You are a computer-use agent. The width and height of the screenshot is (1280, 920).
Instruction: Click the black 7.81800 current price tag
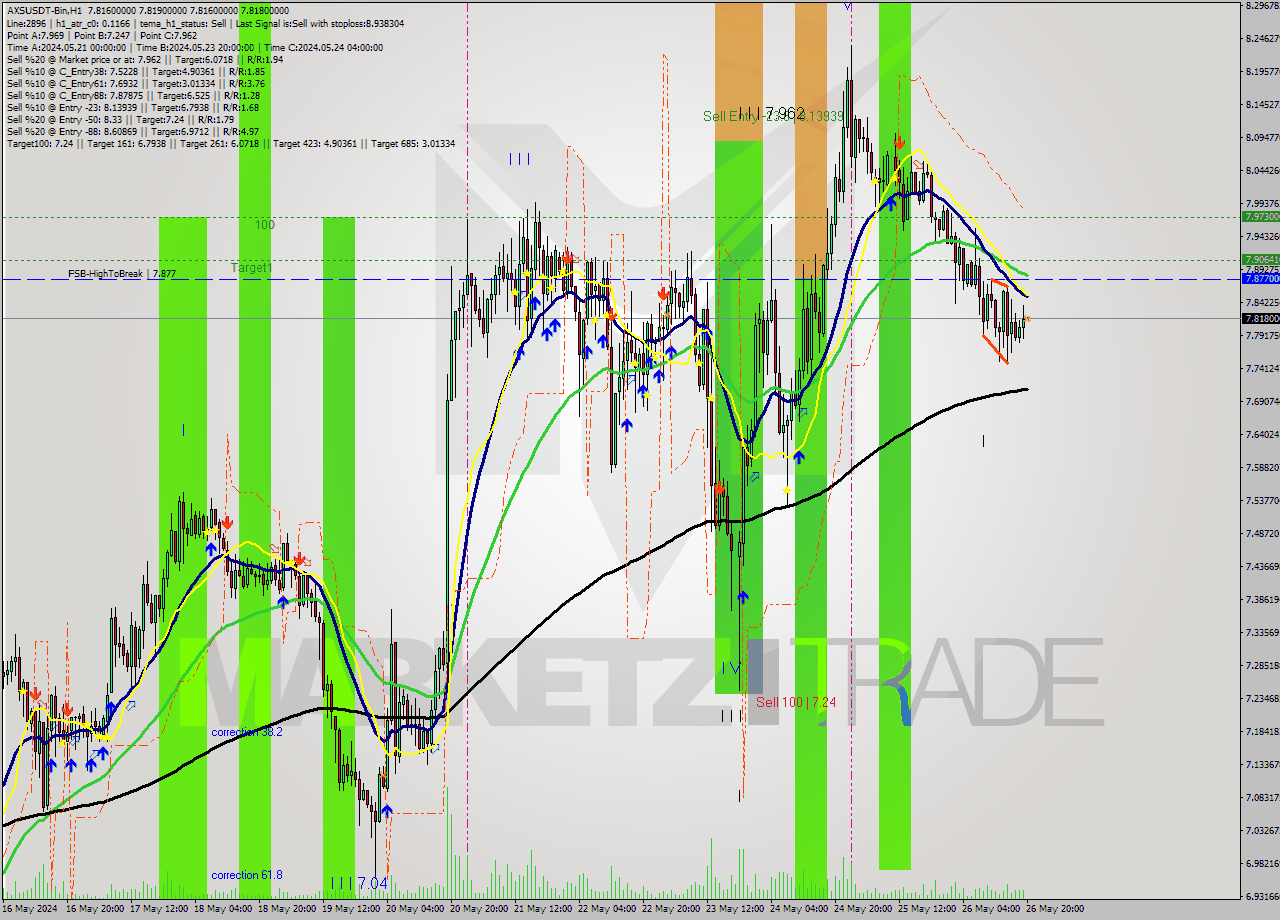point(1260,318)
